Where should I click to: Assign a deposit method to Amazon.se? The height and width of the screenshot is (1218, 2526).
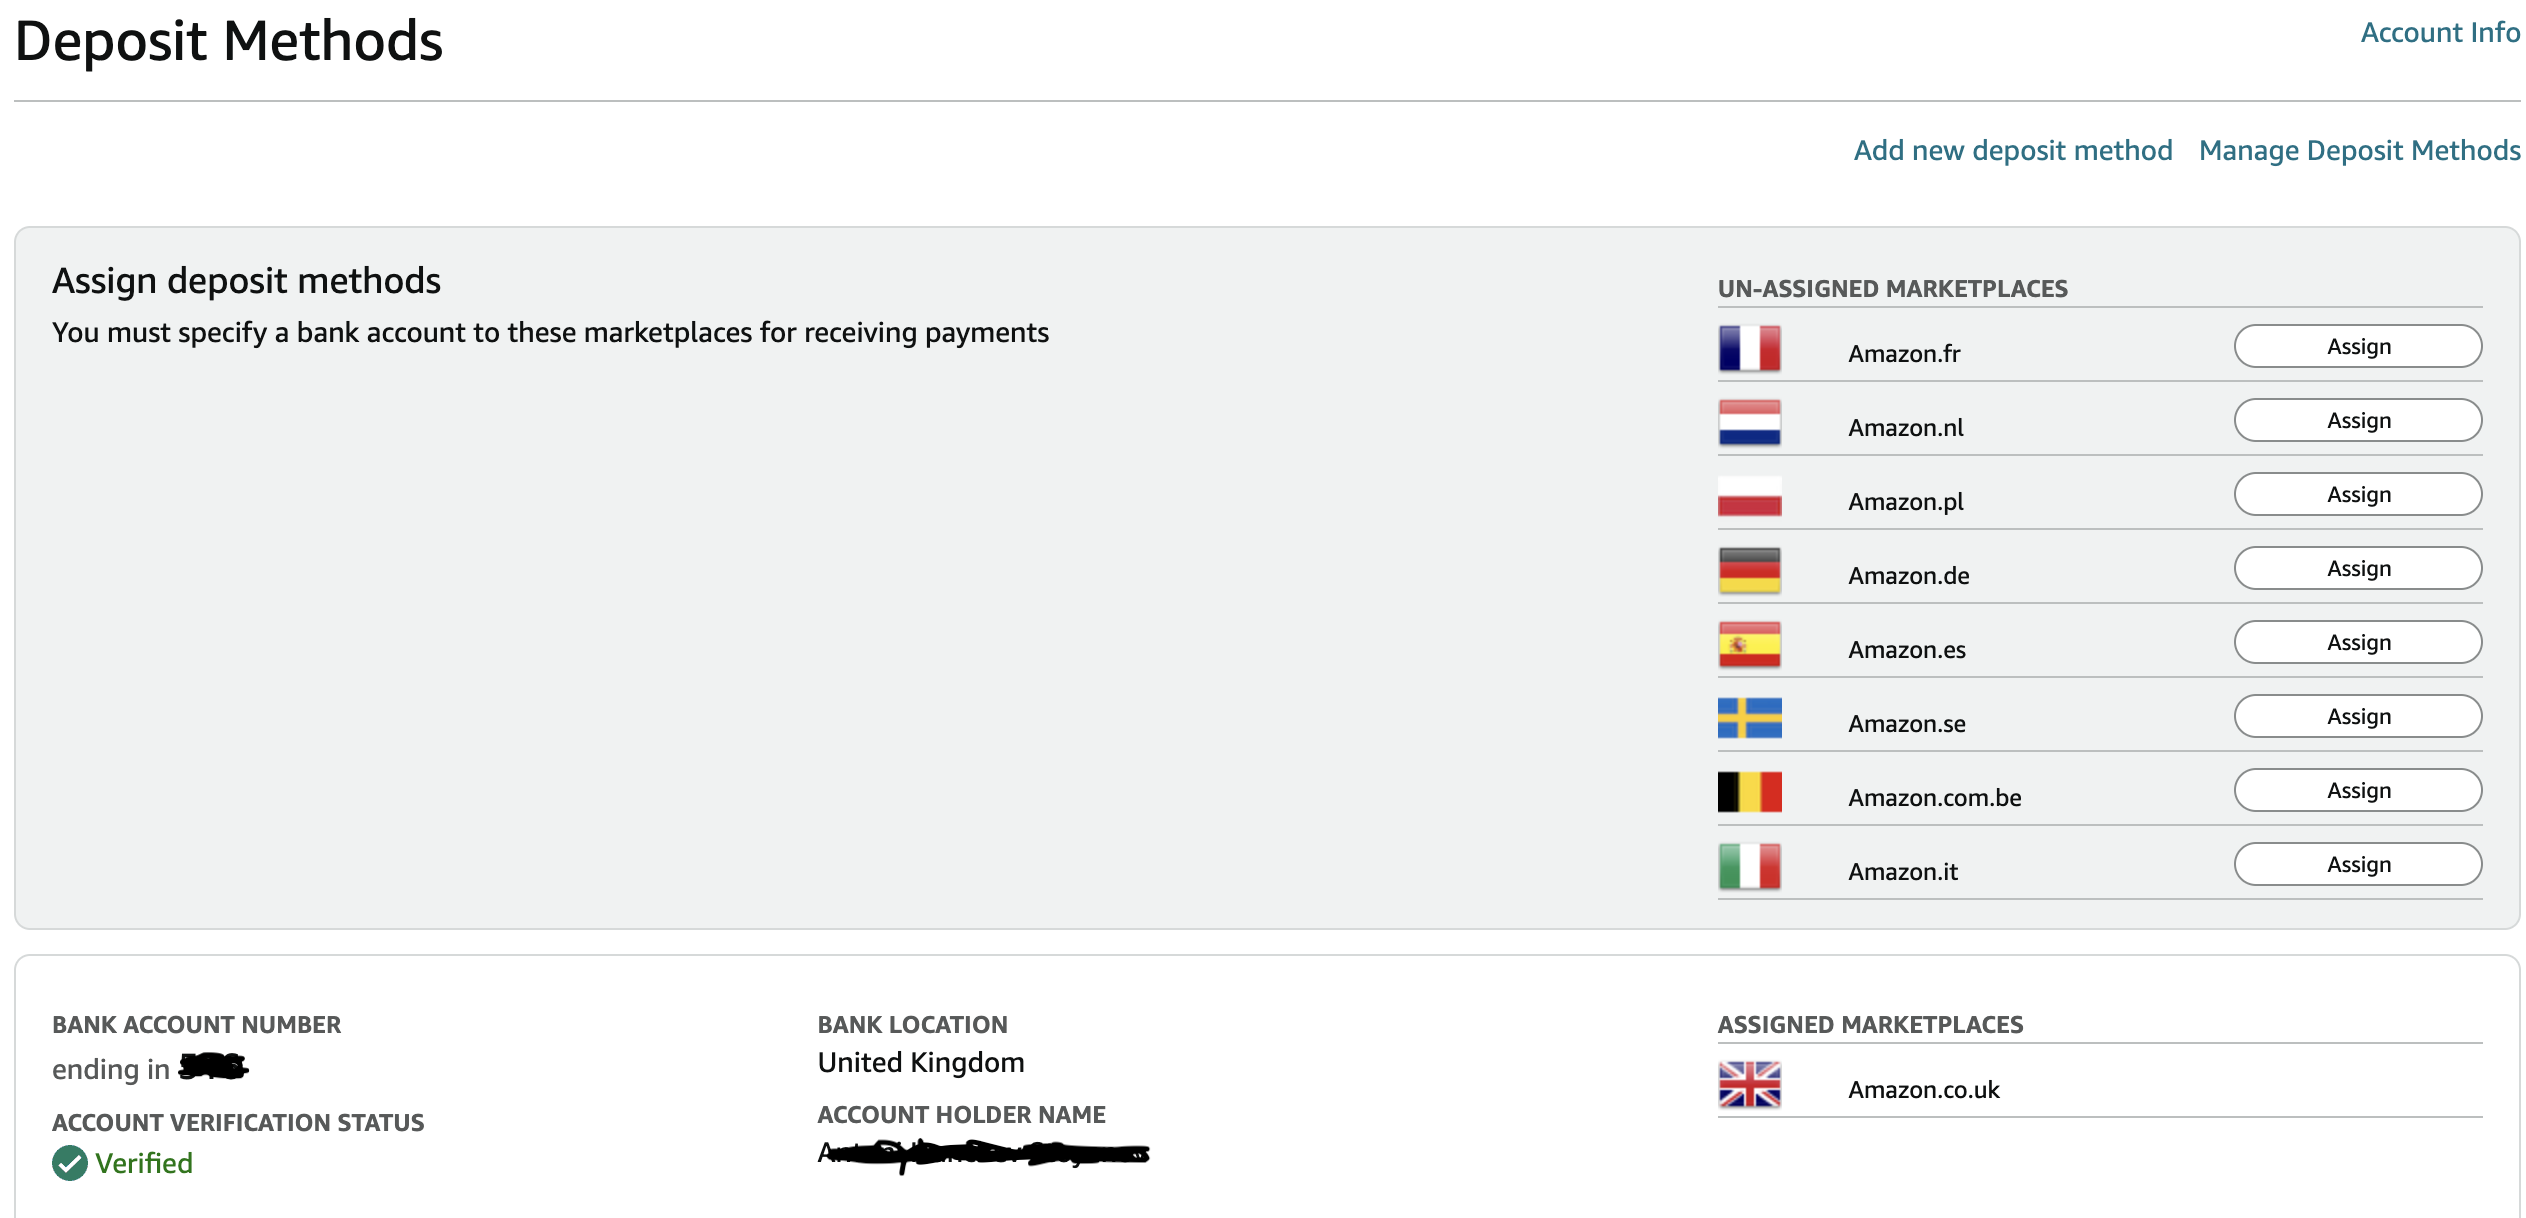(x=2358, y=716)
